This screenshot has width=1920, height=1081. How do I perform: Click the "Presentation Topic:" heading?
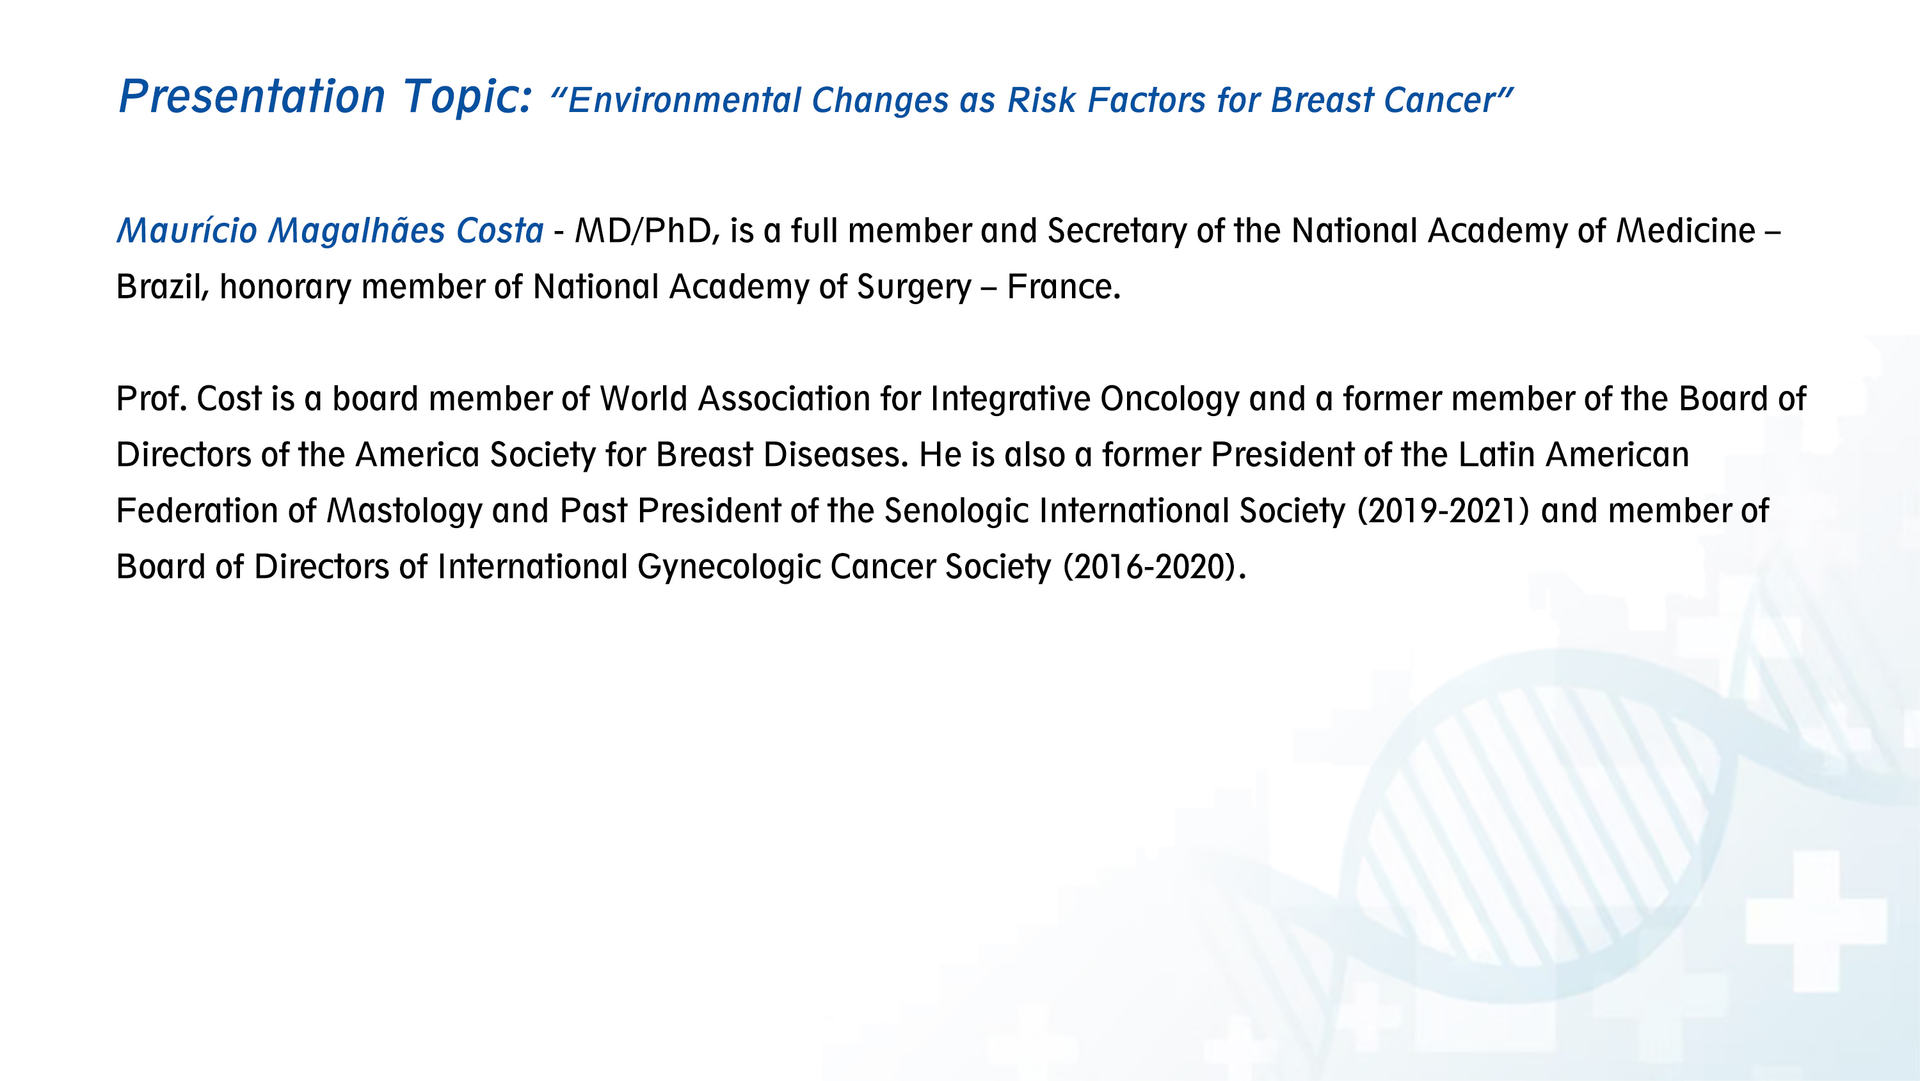[x=325, y=97]
